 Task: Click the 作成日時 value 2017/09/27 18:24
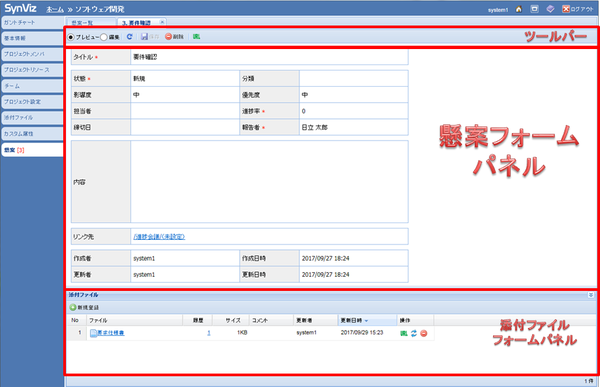pos(325,259)
